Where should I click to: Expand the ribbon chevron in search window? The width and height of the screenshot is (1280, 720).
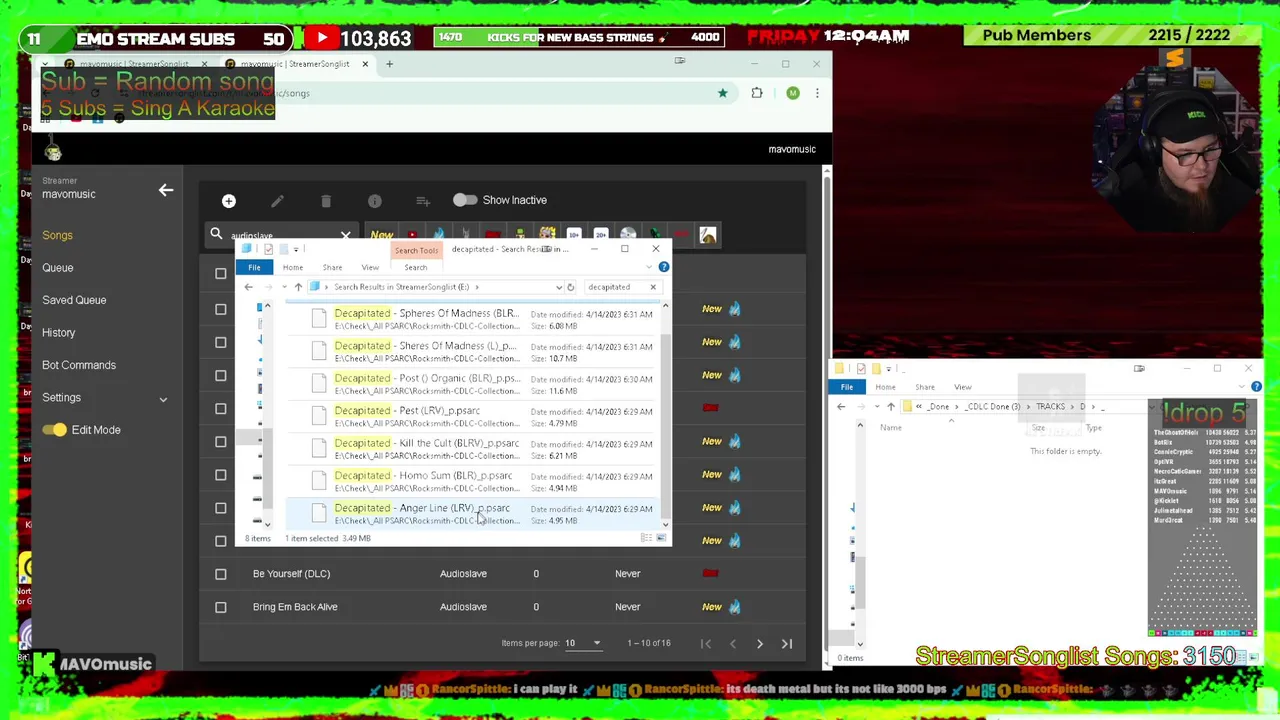[x=649, y=267]
